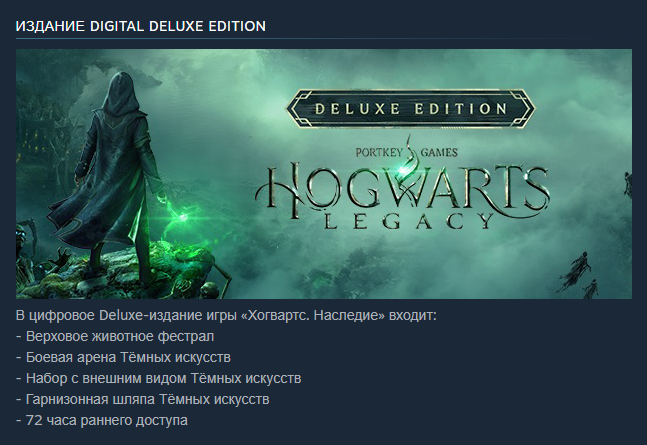Viewport: 647px width, 445px height.
Task: Click the Deluxe-издание word in description
Action: pyautogui.click(x=150, y=315)
